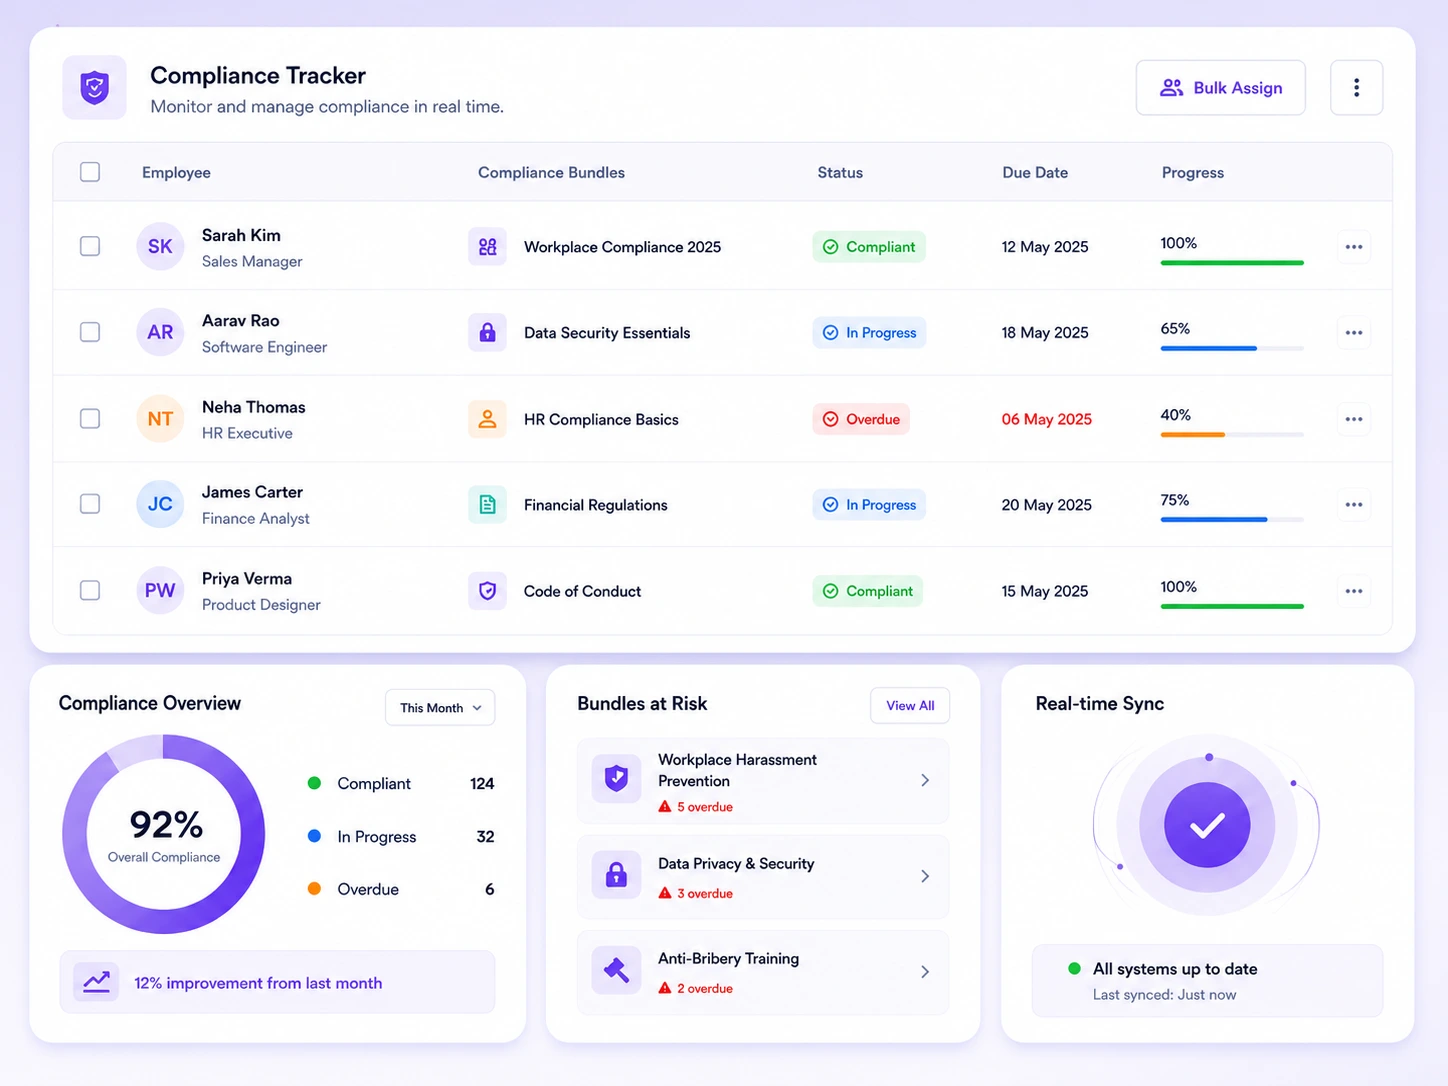This screenshot has height=1086, width=1448.
Task: Sort by the Status column header
Action: coord(840,172)
